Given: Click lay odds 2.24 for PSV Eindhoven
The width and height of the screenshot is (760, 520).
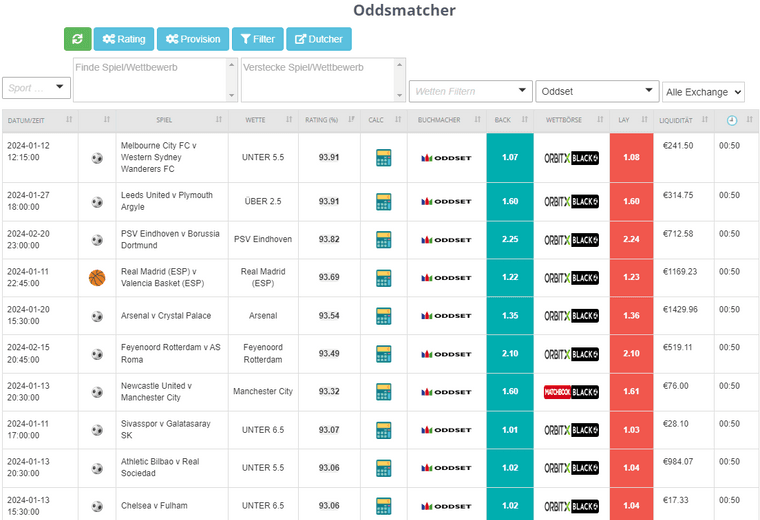Looking at the screenshot, I should 632,239.
